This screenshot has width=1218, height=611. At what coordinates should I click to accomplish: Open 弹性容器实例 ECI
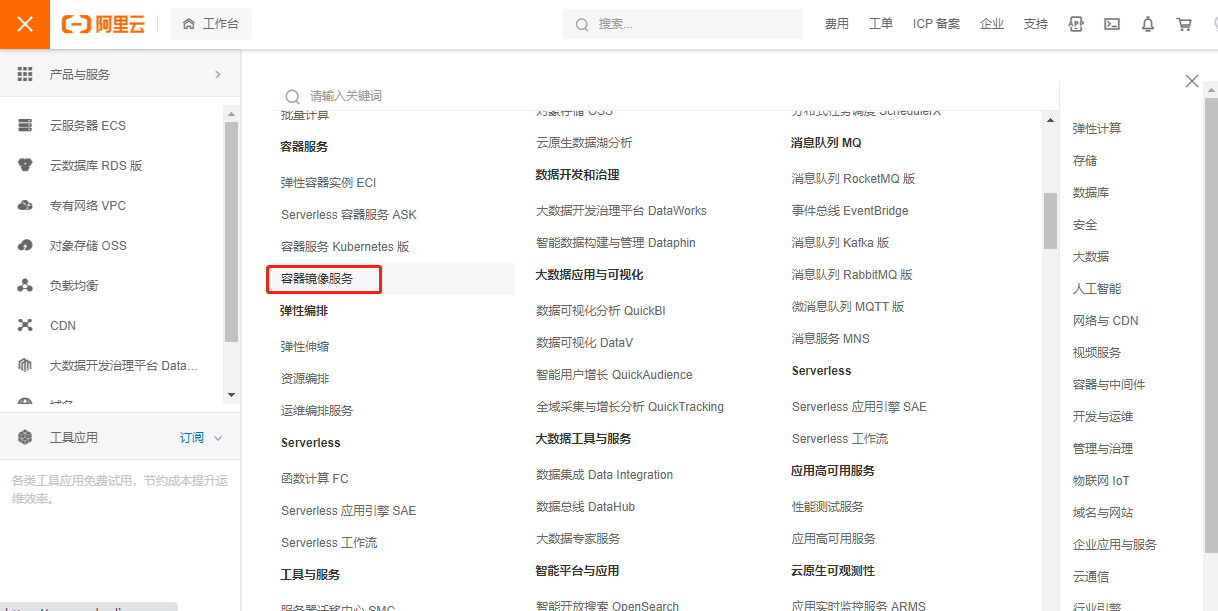328,182
